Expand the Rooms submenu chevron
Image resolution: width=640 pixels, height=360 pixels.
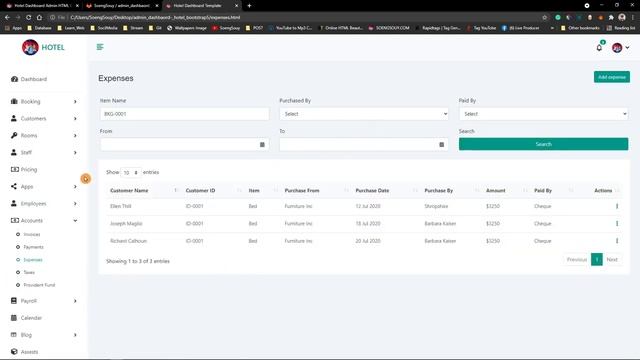pyautogui.click(x=75, y=136)
